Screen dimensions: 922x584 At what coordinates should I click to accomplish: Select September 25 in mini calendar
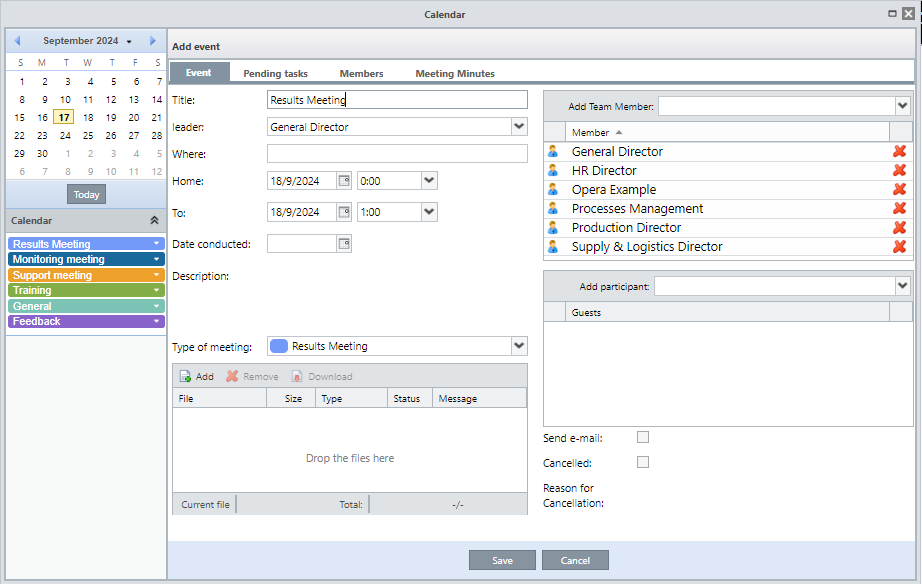coord(88,135)
